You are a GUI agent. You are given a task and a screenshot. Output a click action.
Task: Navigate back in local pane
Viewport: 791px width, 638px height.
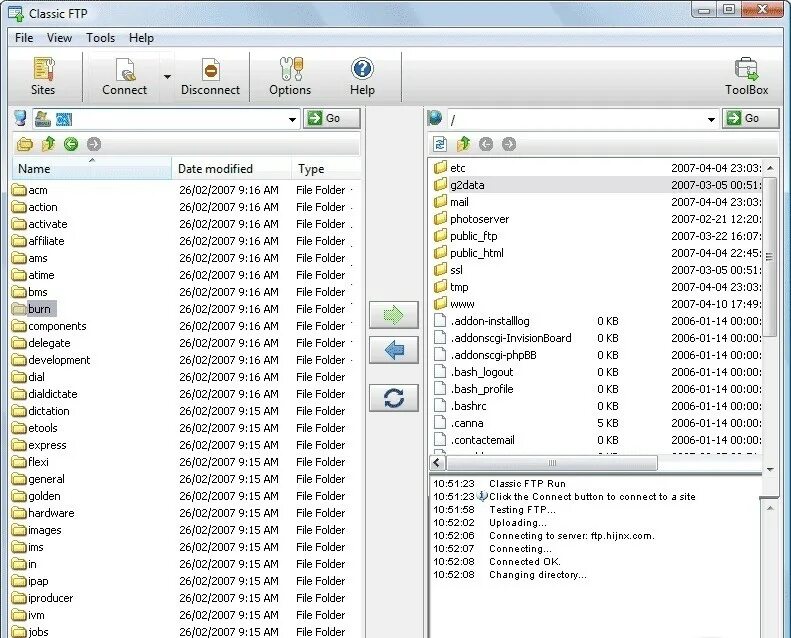71,144
